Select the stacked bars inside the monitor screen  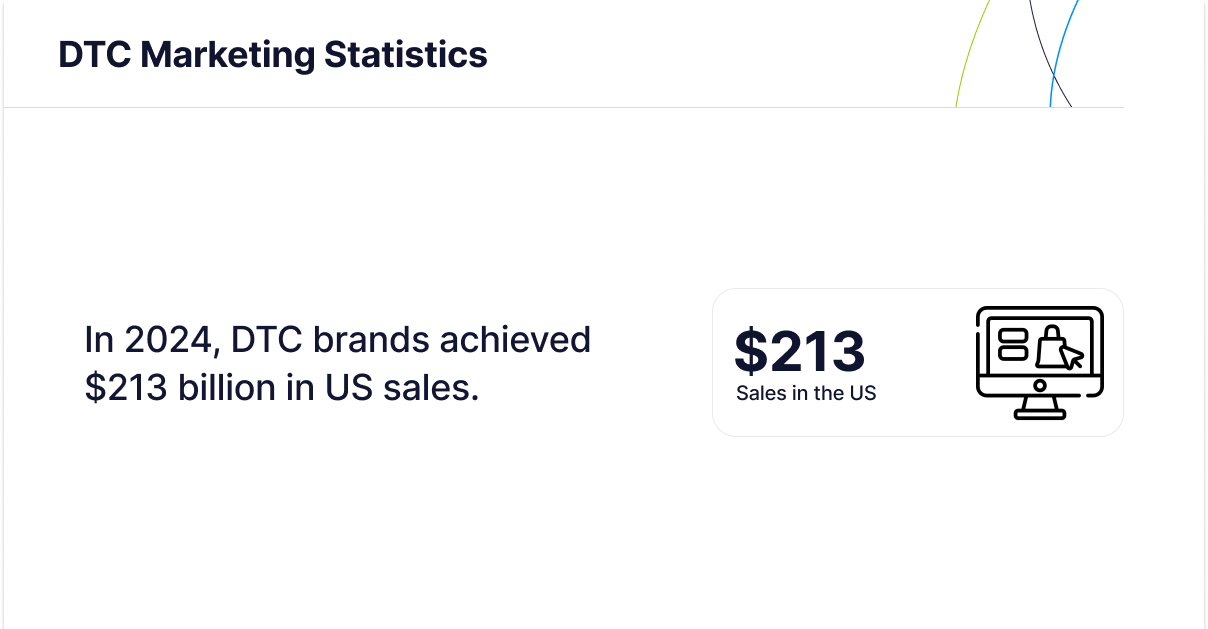[1013, 344]
